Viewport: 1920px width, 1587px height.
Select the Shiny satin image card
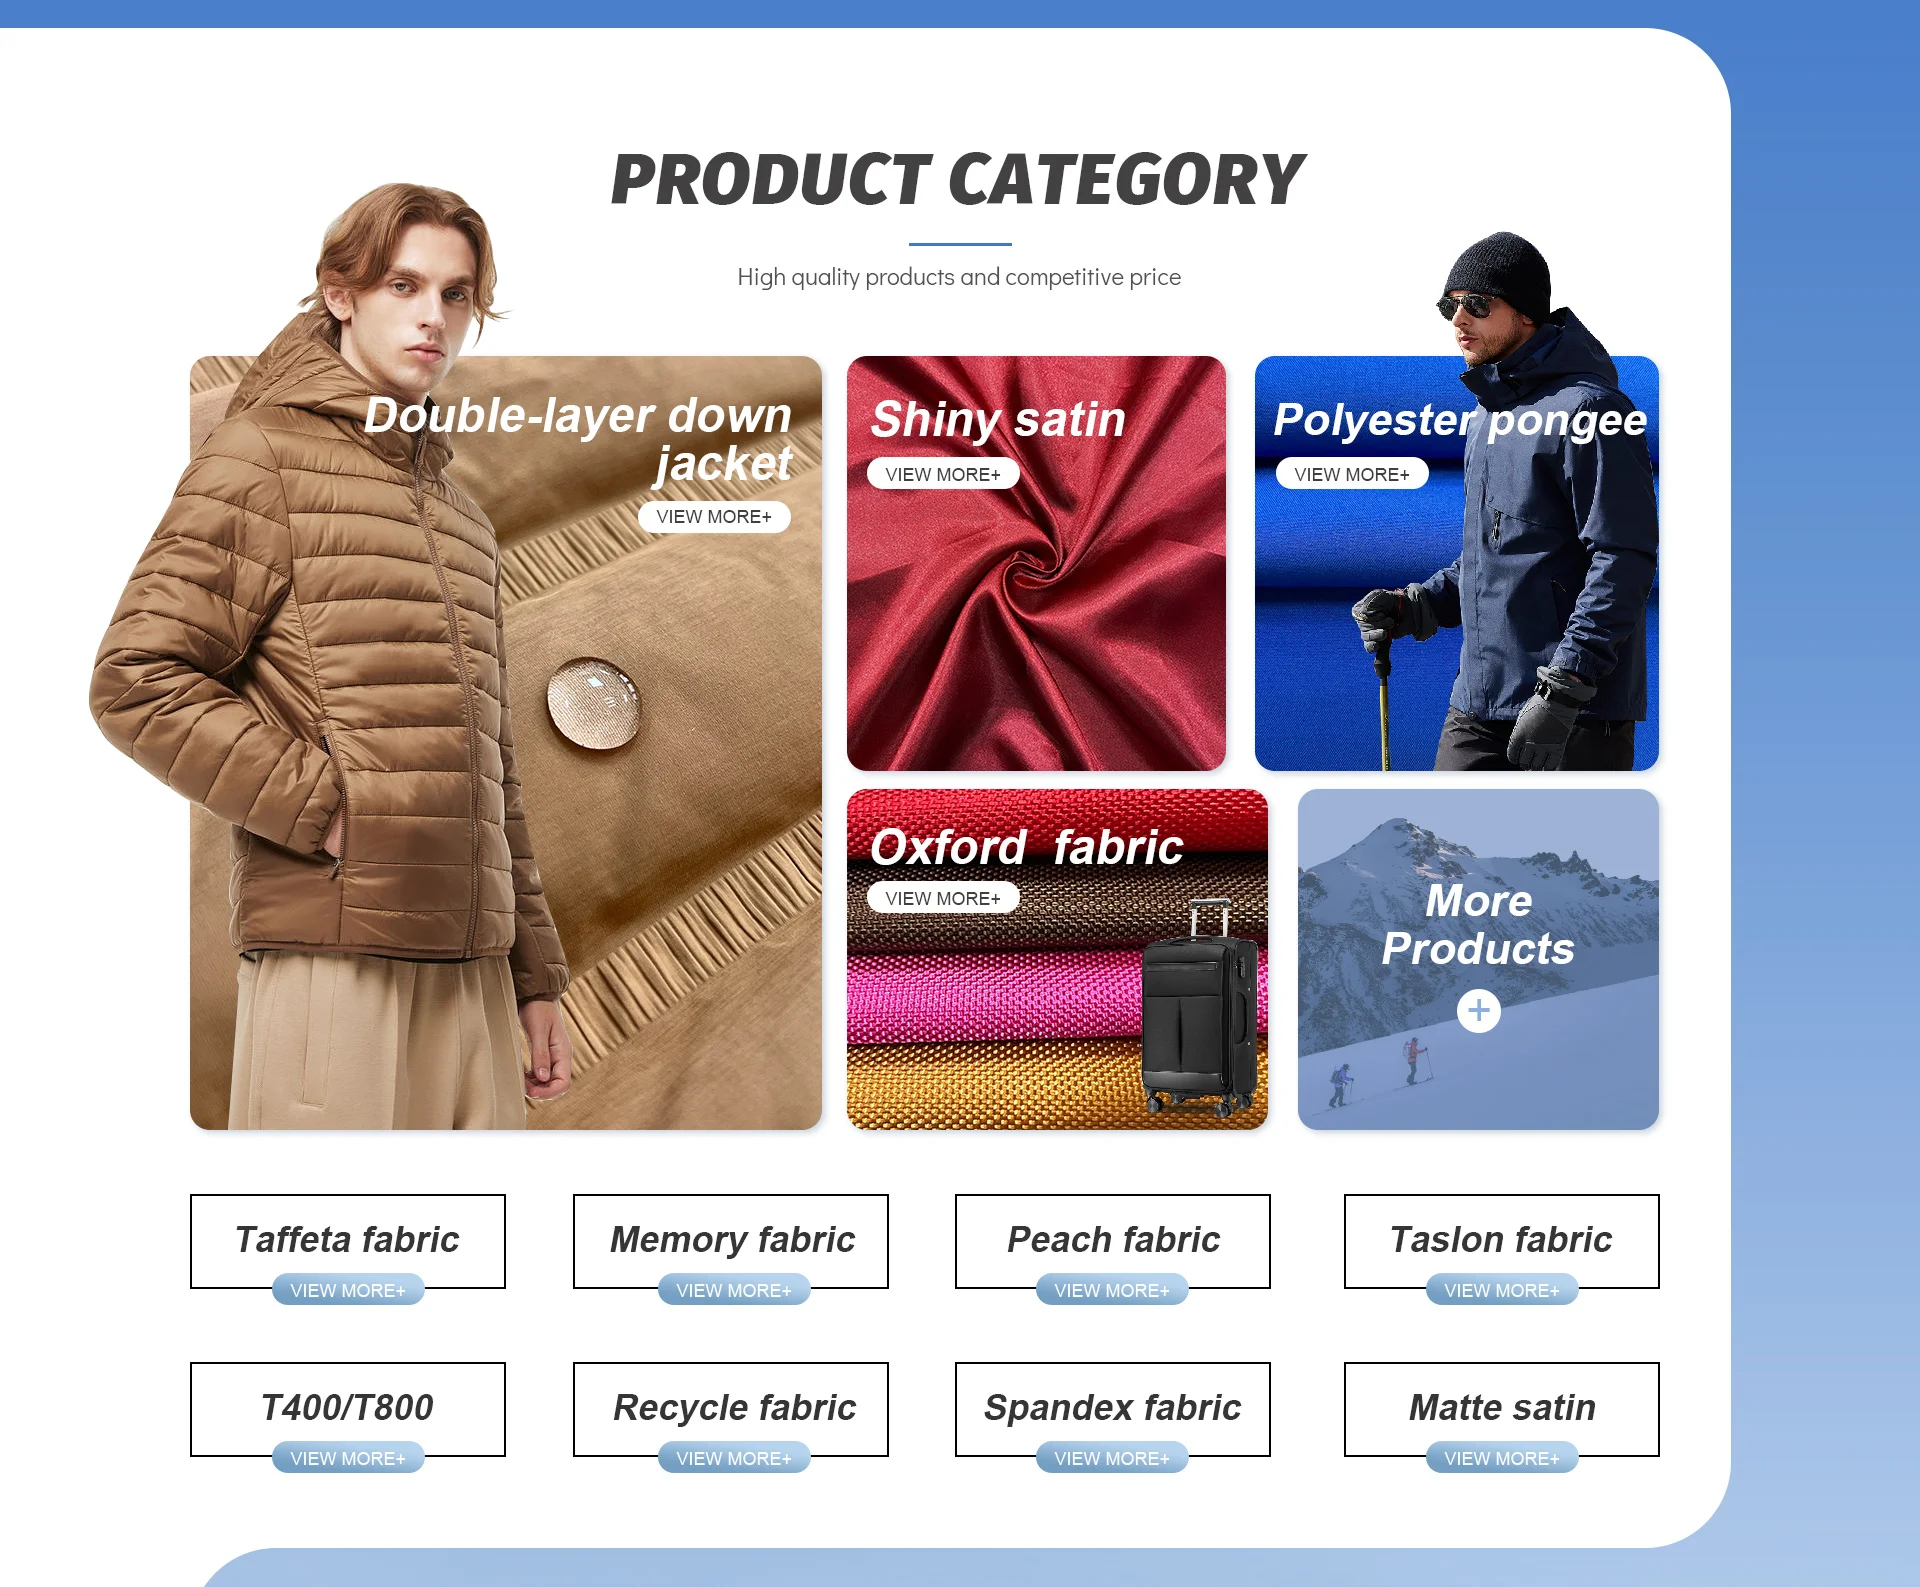click(1036, 563)
